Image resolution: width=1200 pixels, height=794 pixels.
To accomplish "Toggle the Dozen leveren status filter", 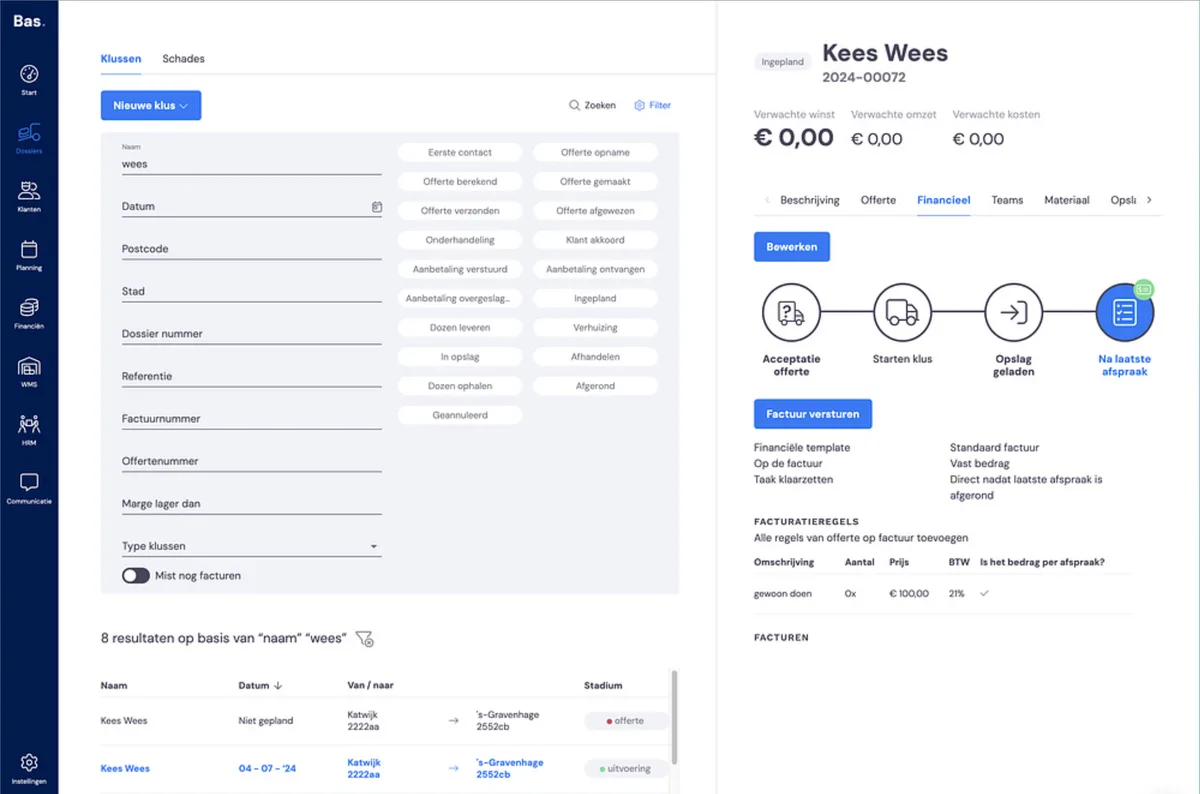I will pos(460,327).
